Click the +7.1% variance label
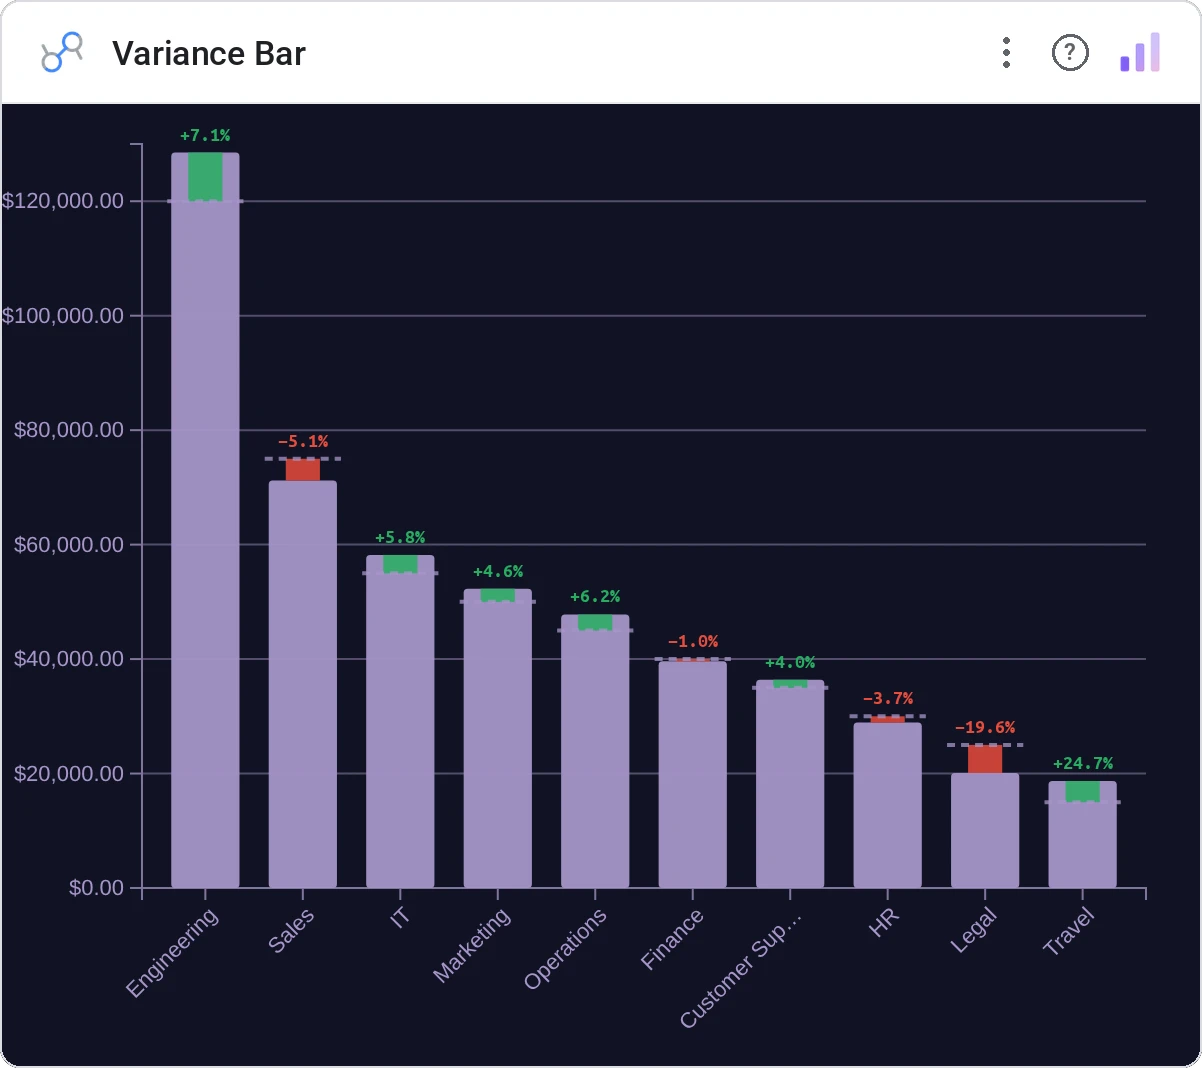 205,135
